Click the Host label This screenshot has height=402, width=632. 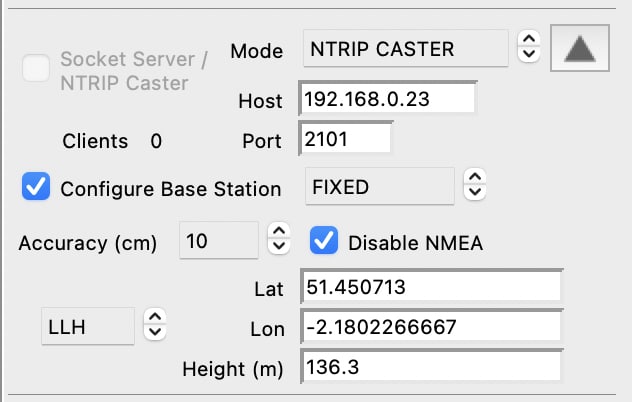pyautogui.click(x=260, y=101)
